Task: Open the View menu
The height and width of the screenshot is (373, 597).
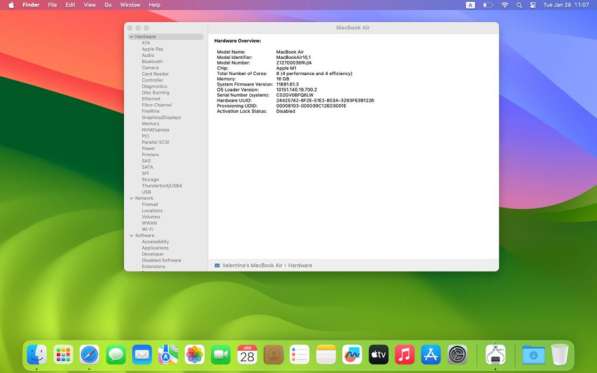Action: coord(89,5)
